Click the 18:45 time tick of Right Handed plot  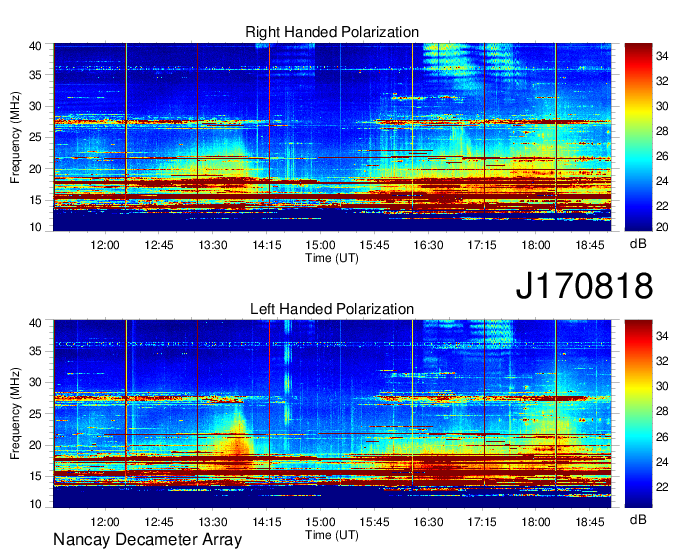pos(590,245)
